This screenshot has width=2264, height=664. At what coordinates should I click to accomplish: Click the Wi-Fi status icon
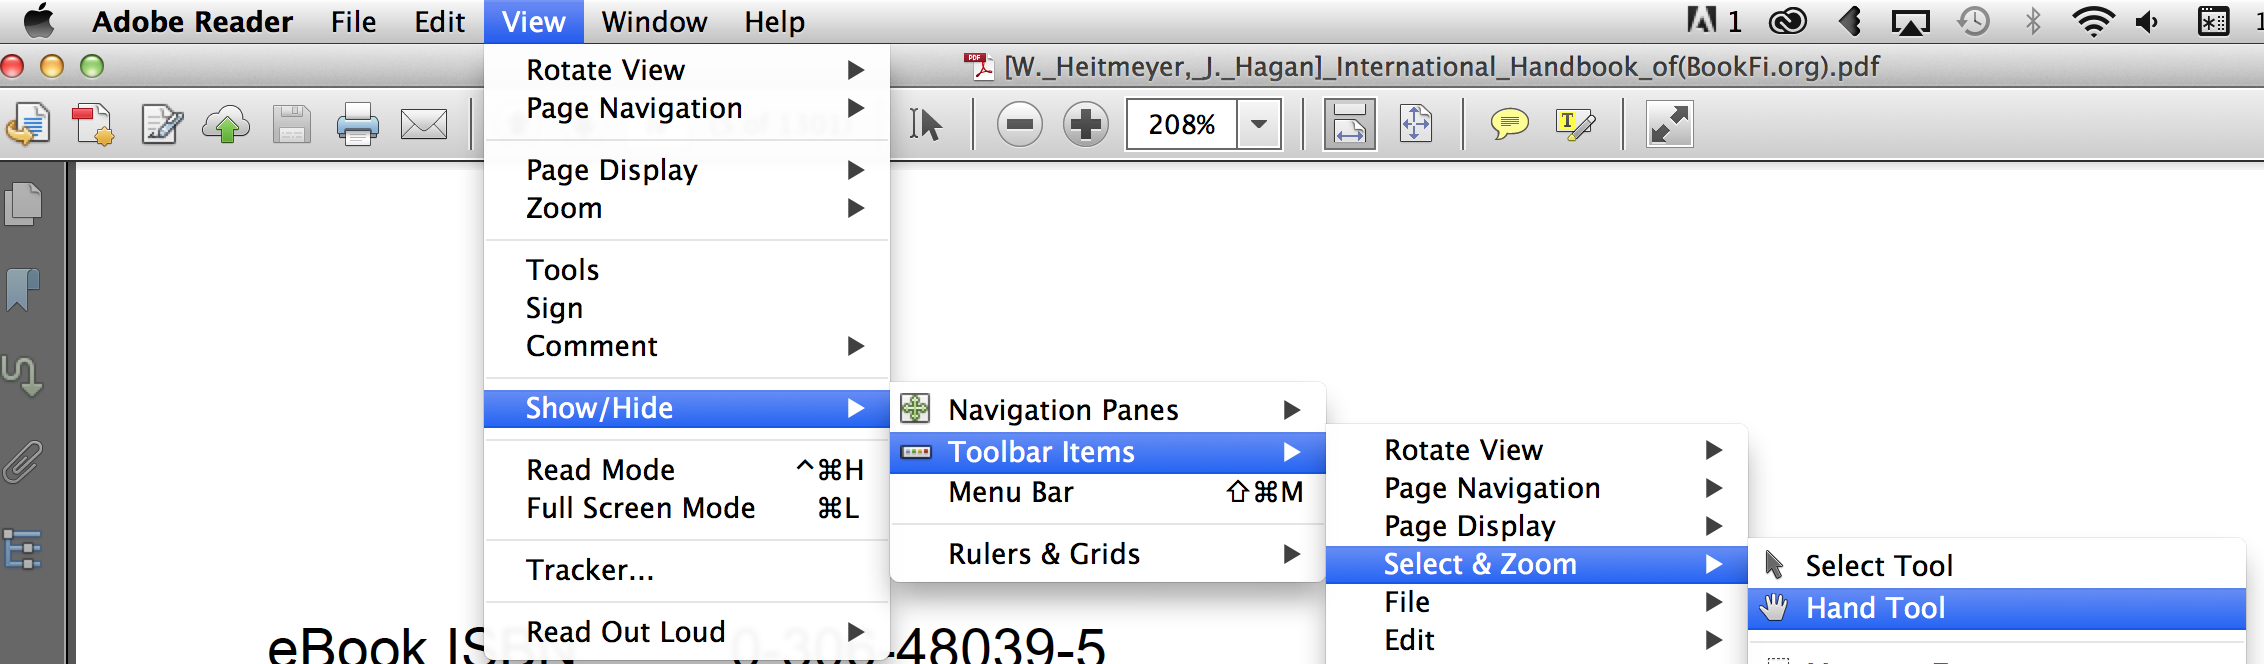point(2092,21)
